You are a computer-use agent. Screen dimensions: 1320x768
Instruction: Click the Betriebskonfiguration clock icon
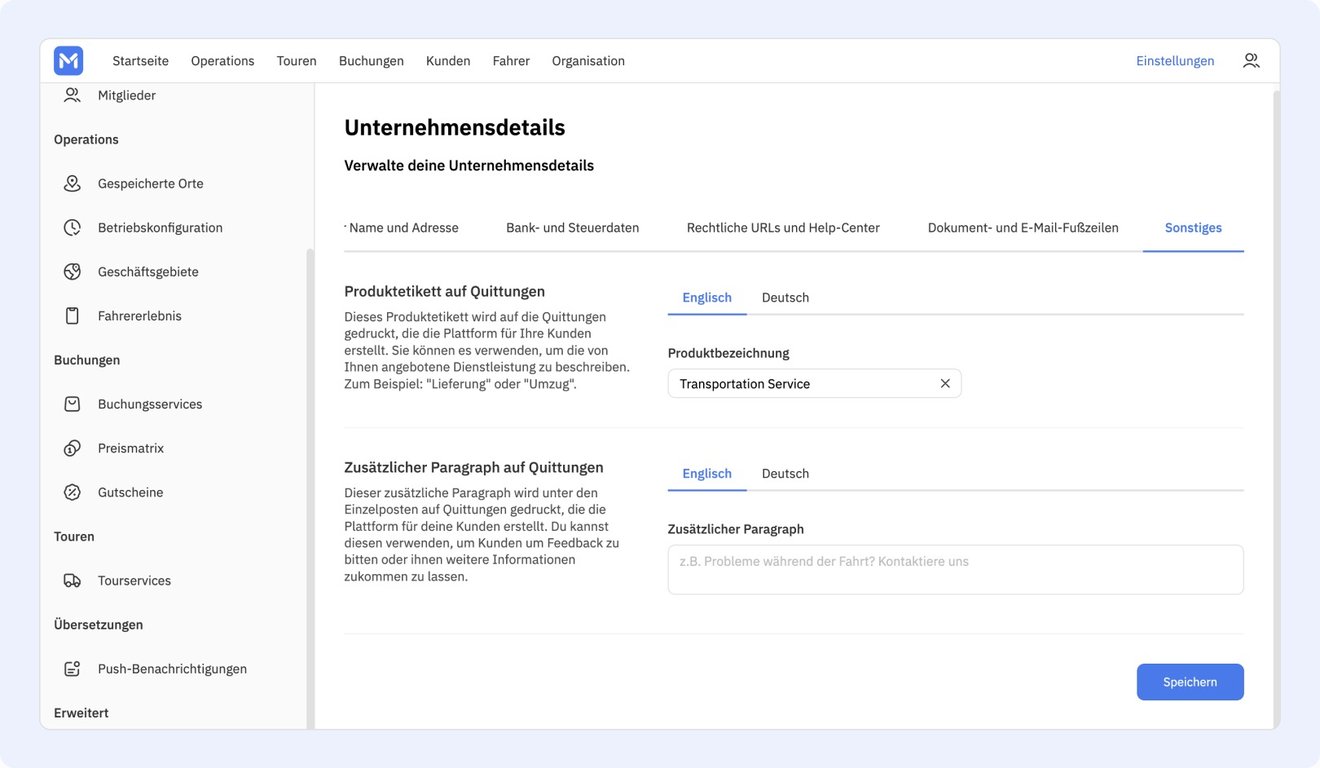(x=72, y=228)
